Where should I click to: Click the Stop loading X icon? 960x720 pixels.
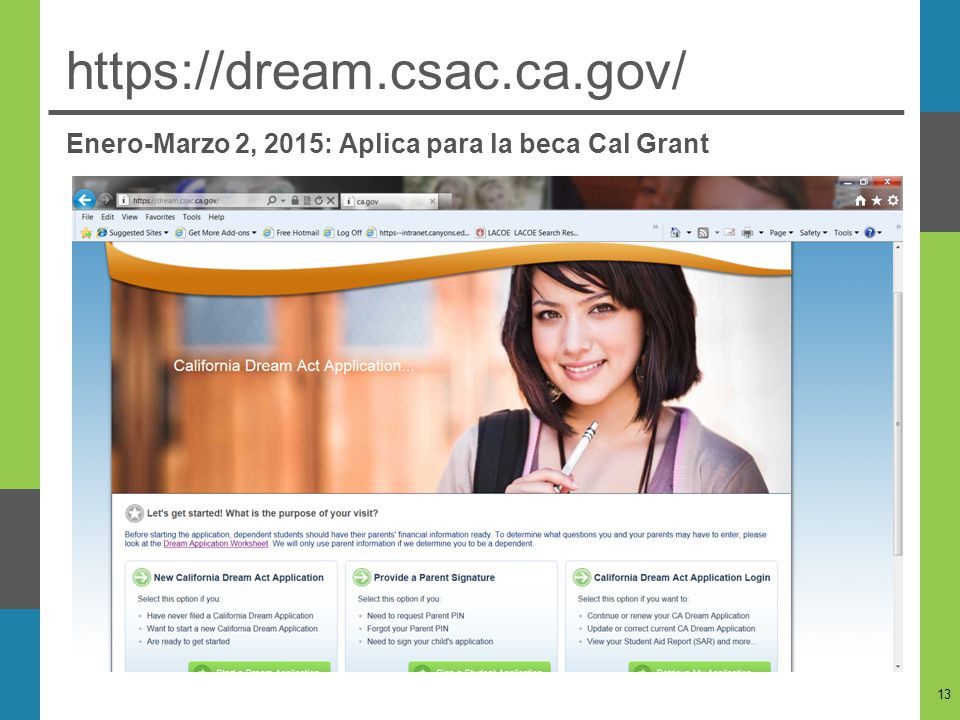point(331,200)
